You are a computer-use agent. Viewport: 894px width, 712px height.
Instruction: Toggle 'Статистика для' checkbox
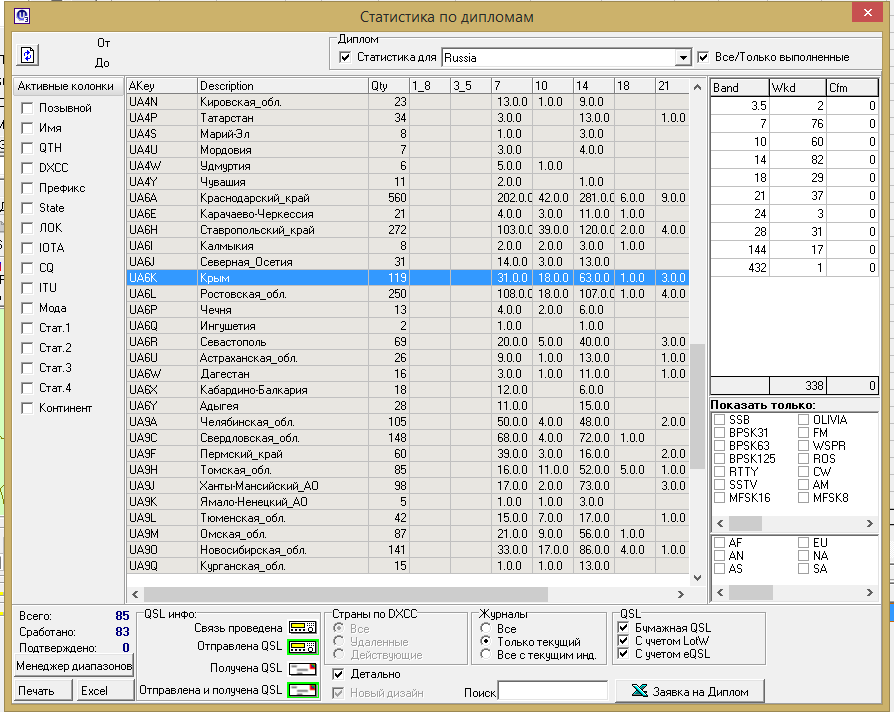tap(346, 58)
